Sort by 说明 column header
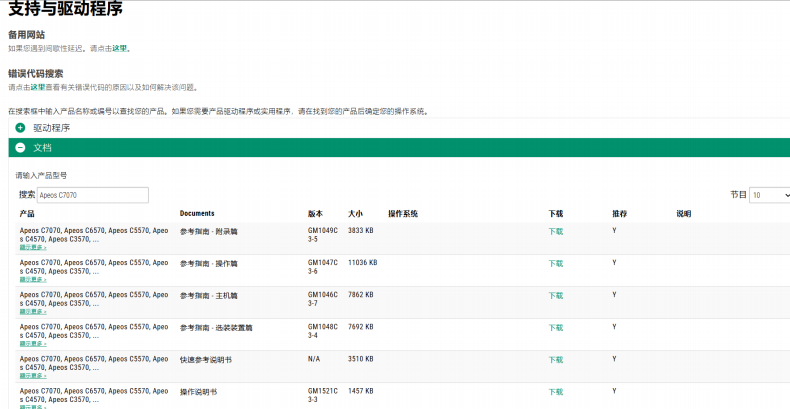This screenshot has width=790, height=409. [x=684, y=214]
